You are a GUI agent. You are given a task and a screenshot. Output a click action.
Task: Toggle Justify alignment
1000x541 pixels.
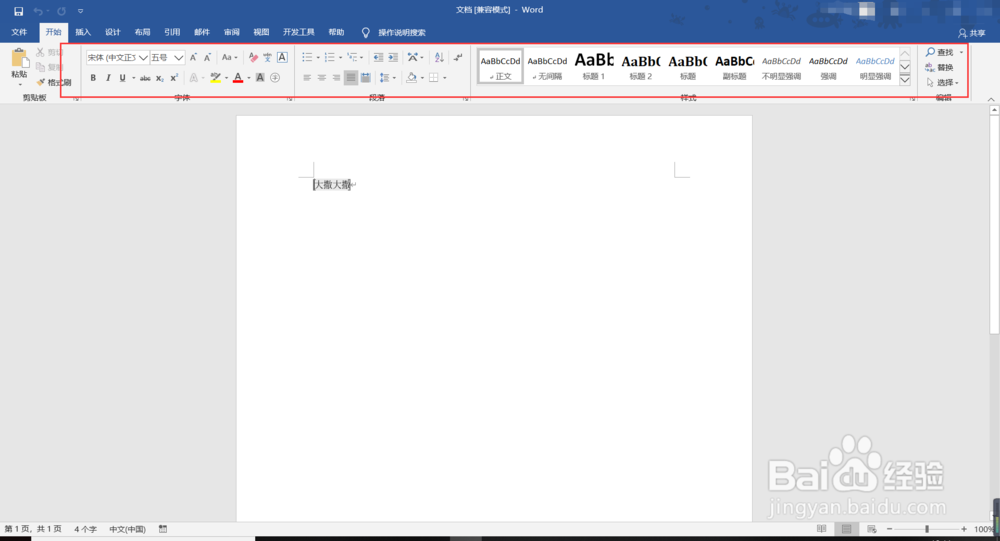351,78
